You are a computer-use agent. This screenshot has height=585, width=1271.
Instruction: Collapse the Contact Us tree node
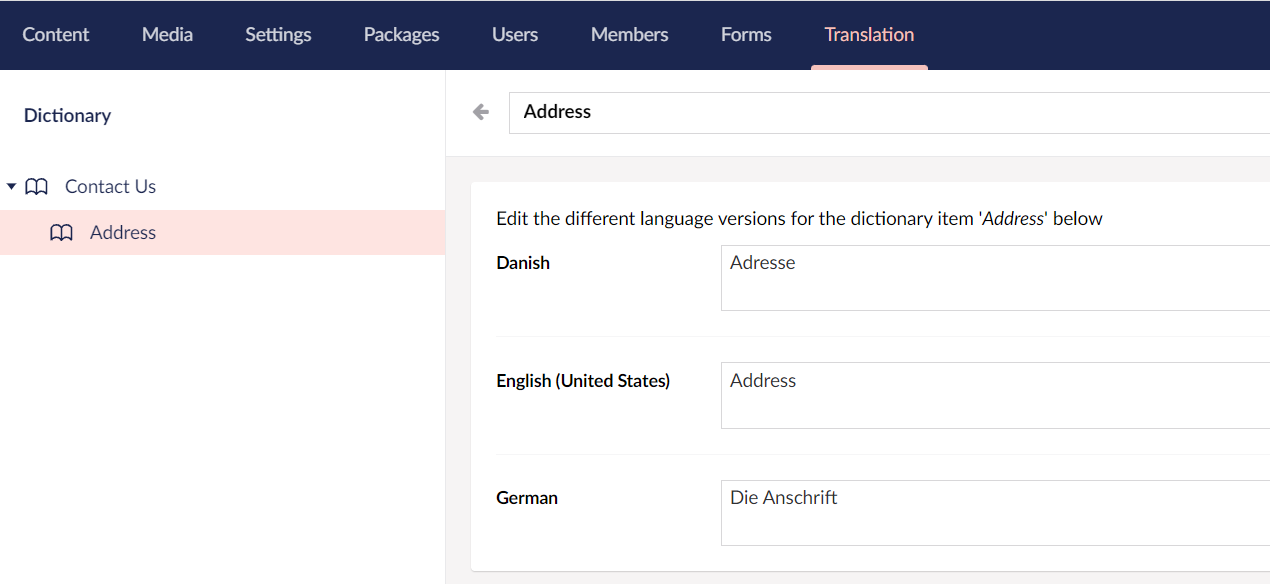pos(11,187)
